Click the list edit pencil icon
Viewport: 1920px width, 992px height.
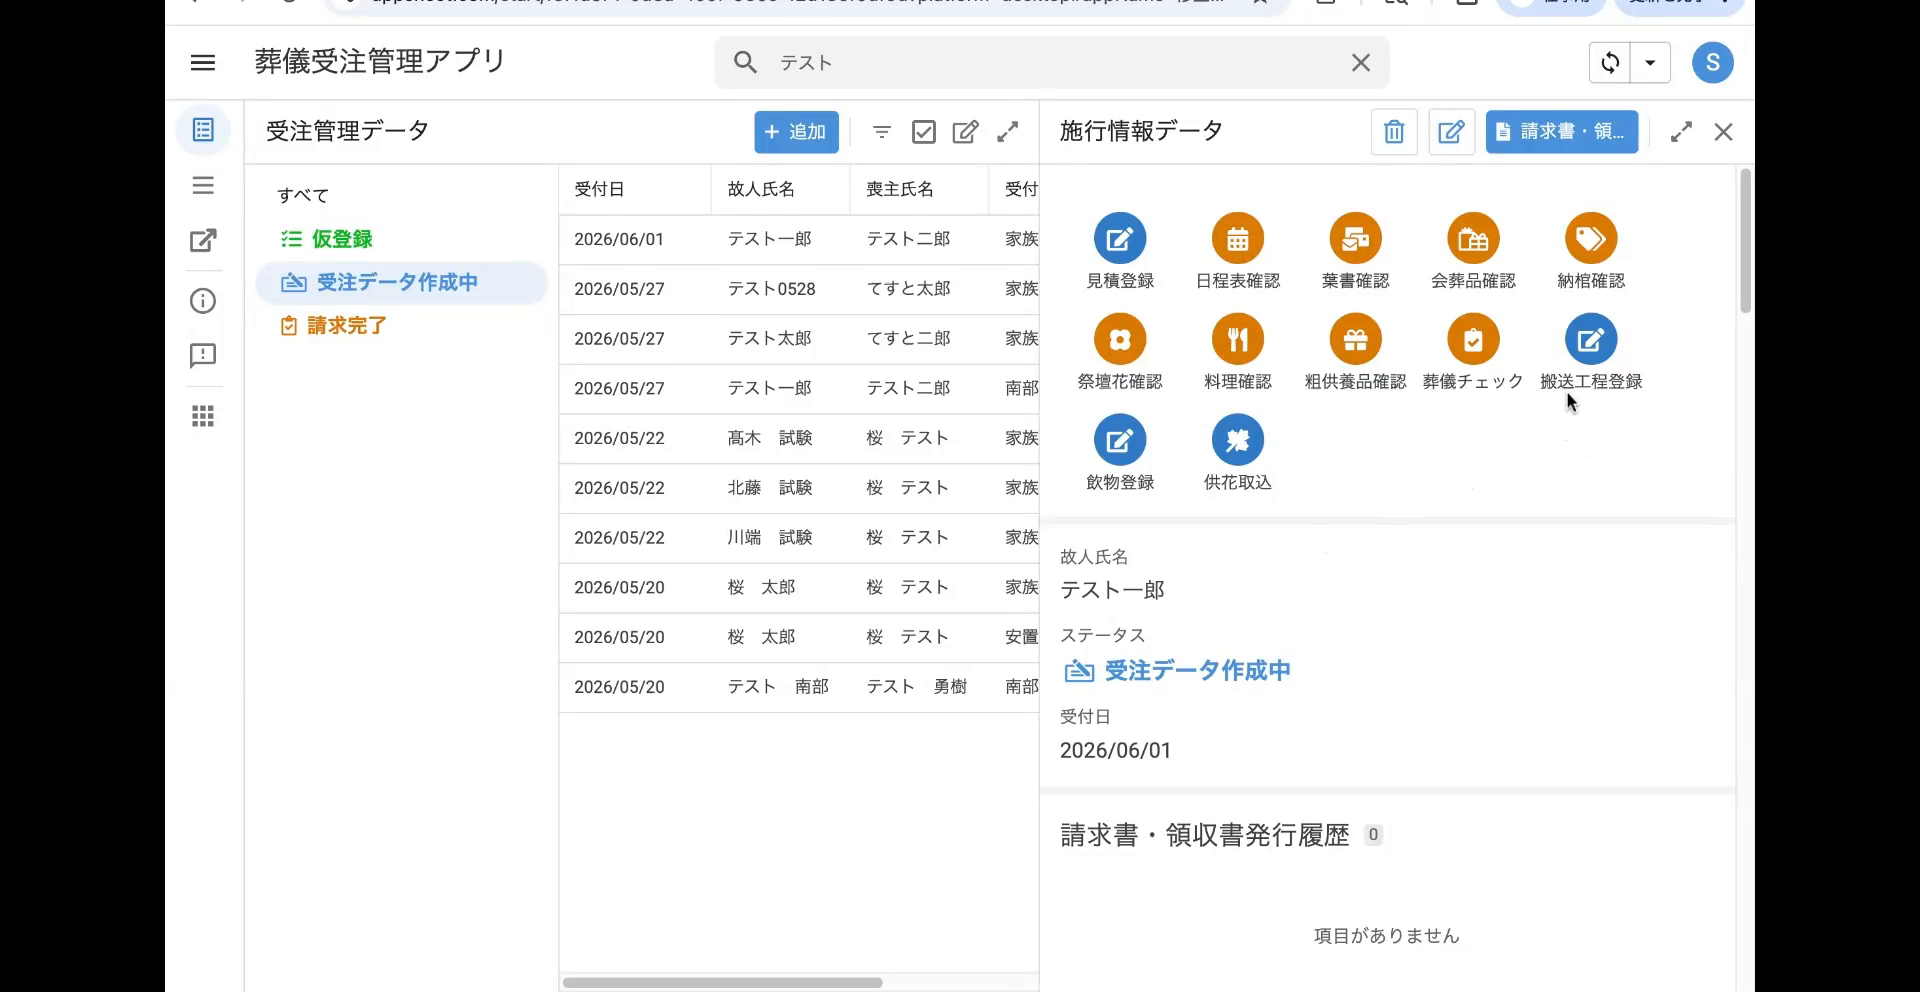click(965, 132)
